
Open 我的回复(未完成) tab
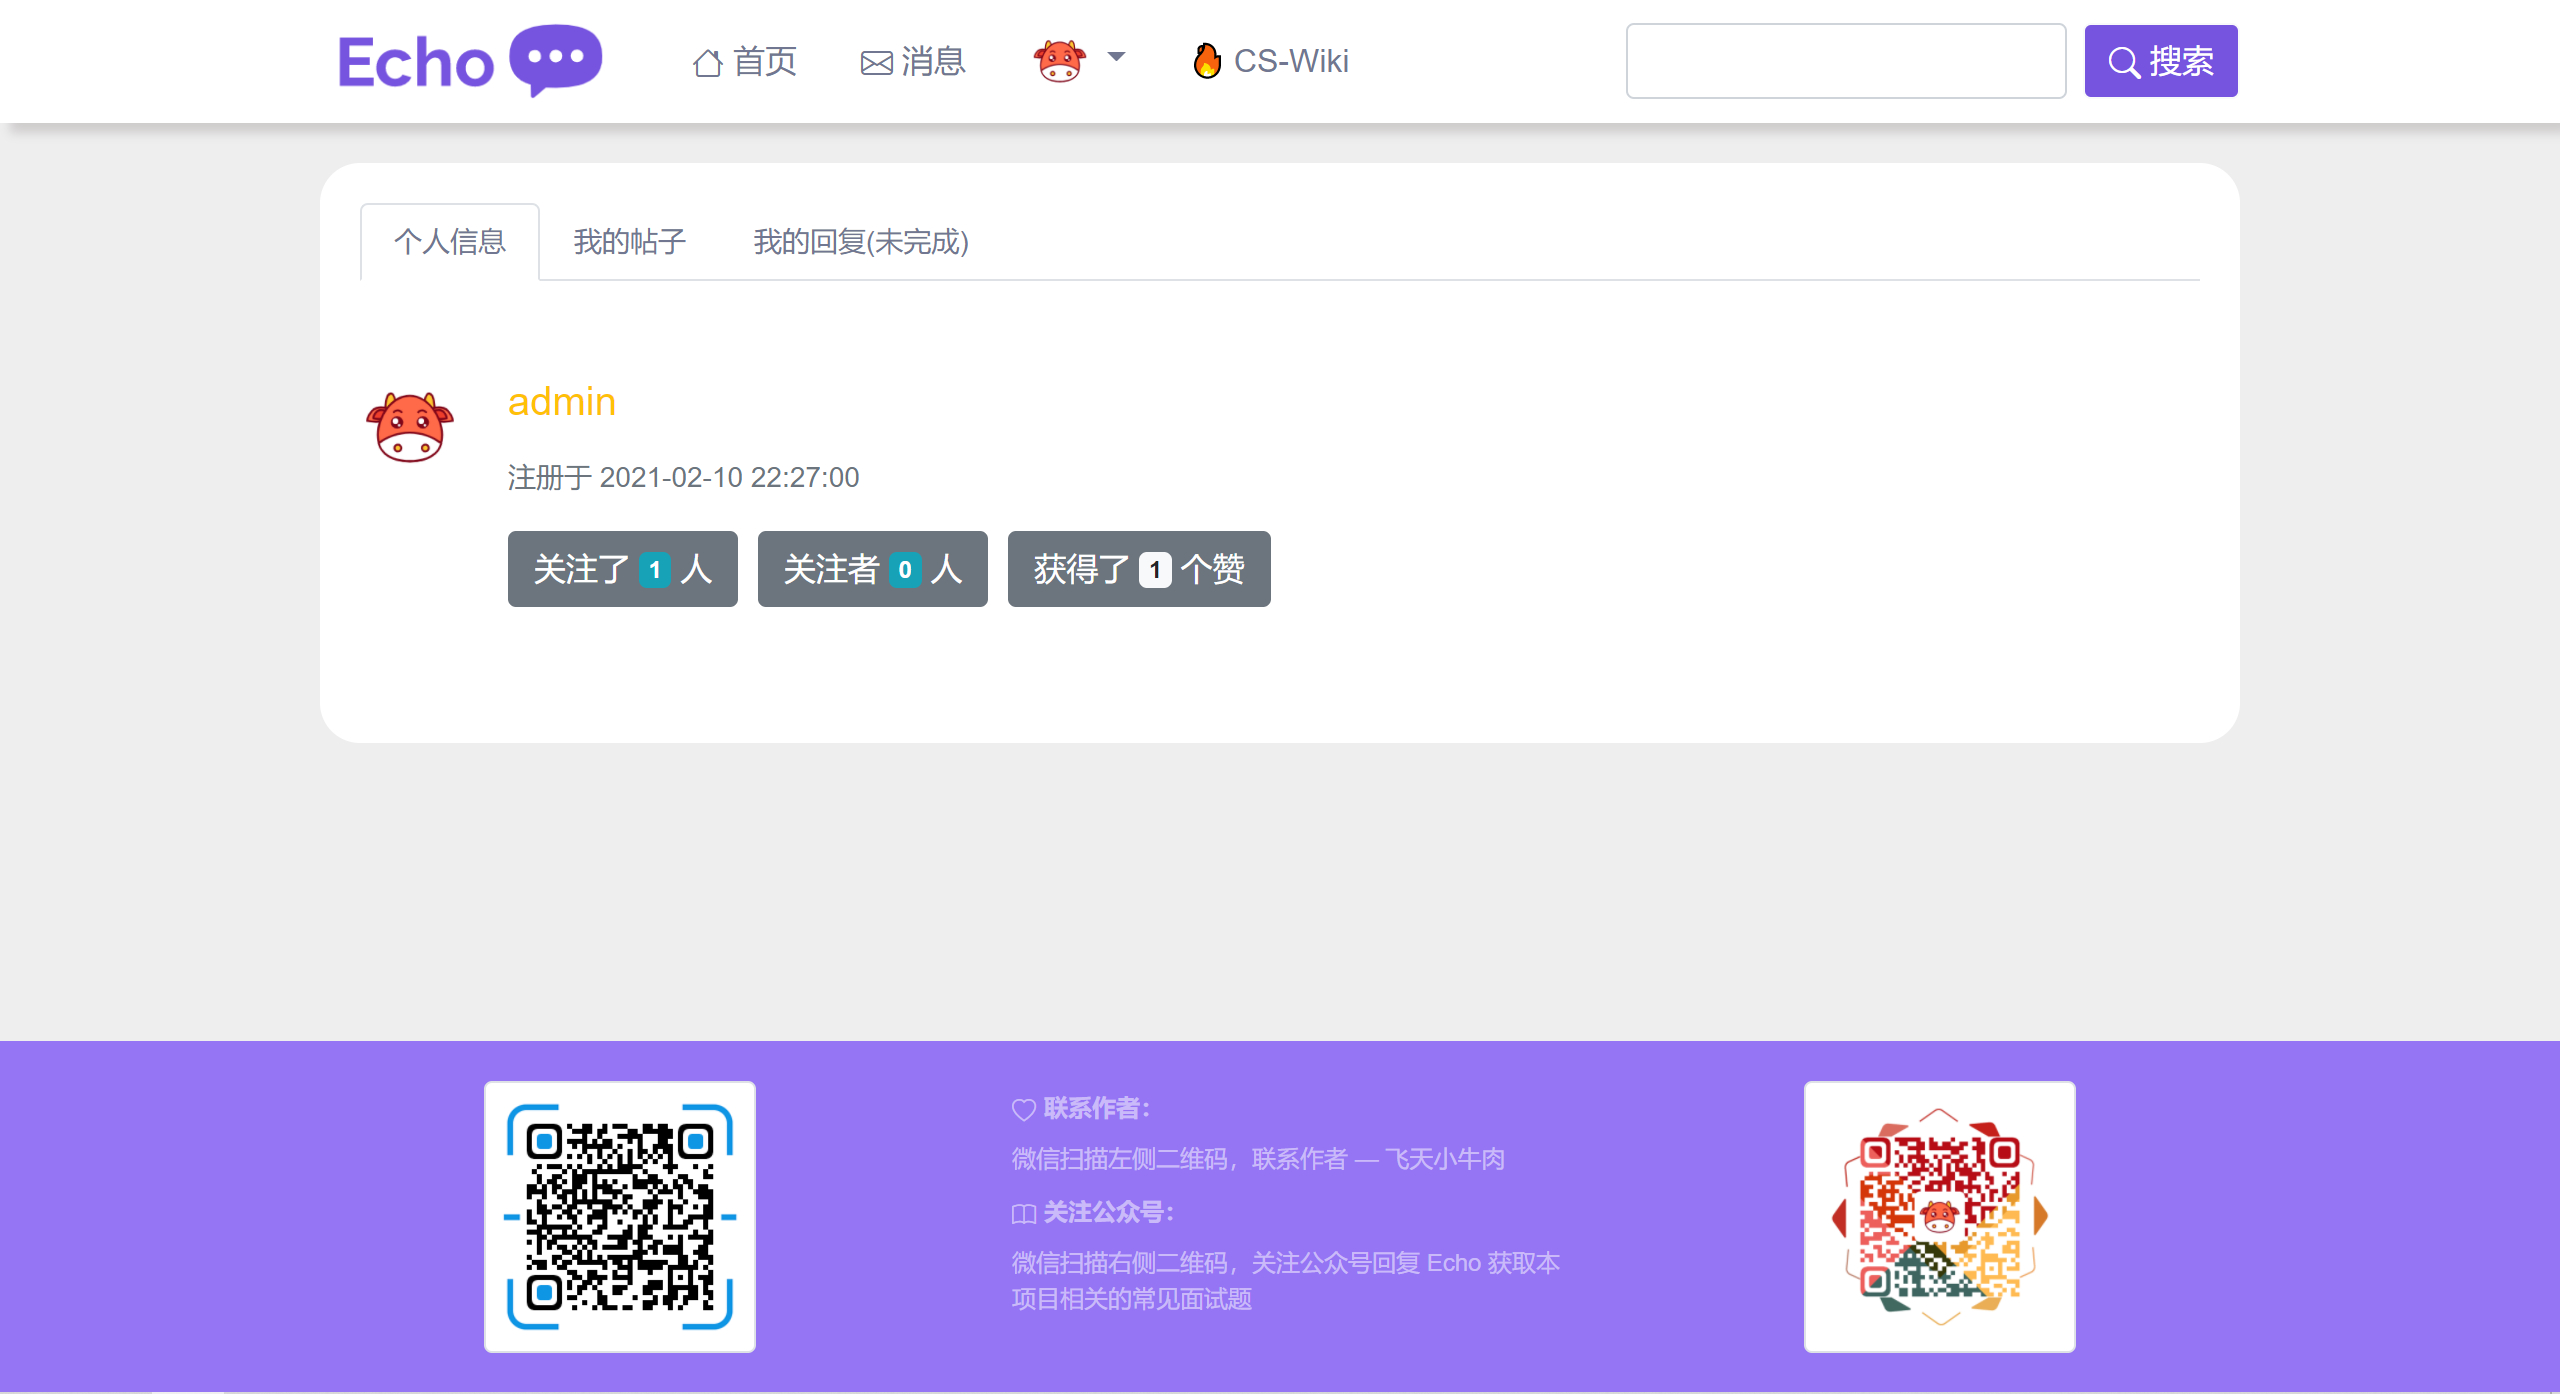(x=860, y=242)
